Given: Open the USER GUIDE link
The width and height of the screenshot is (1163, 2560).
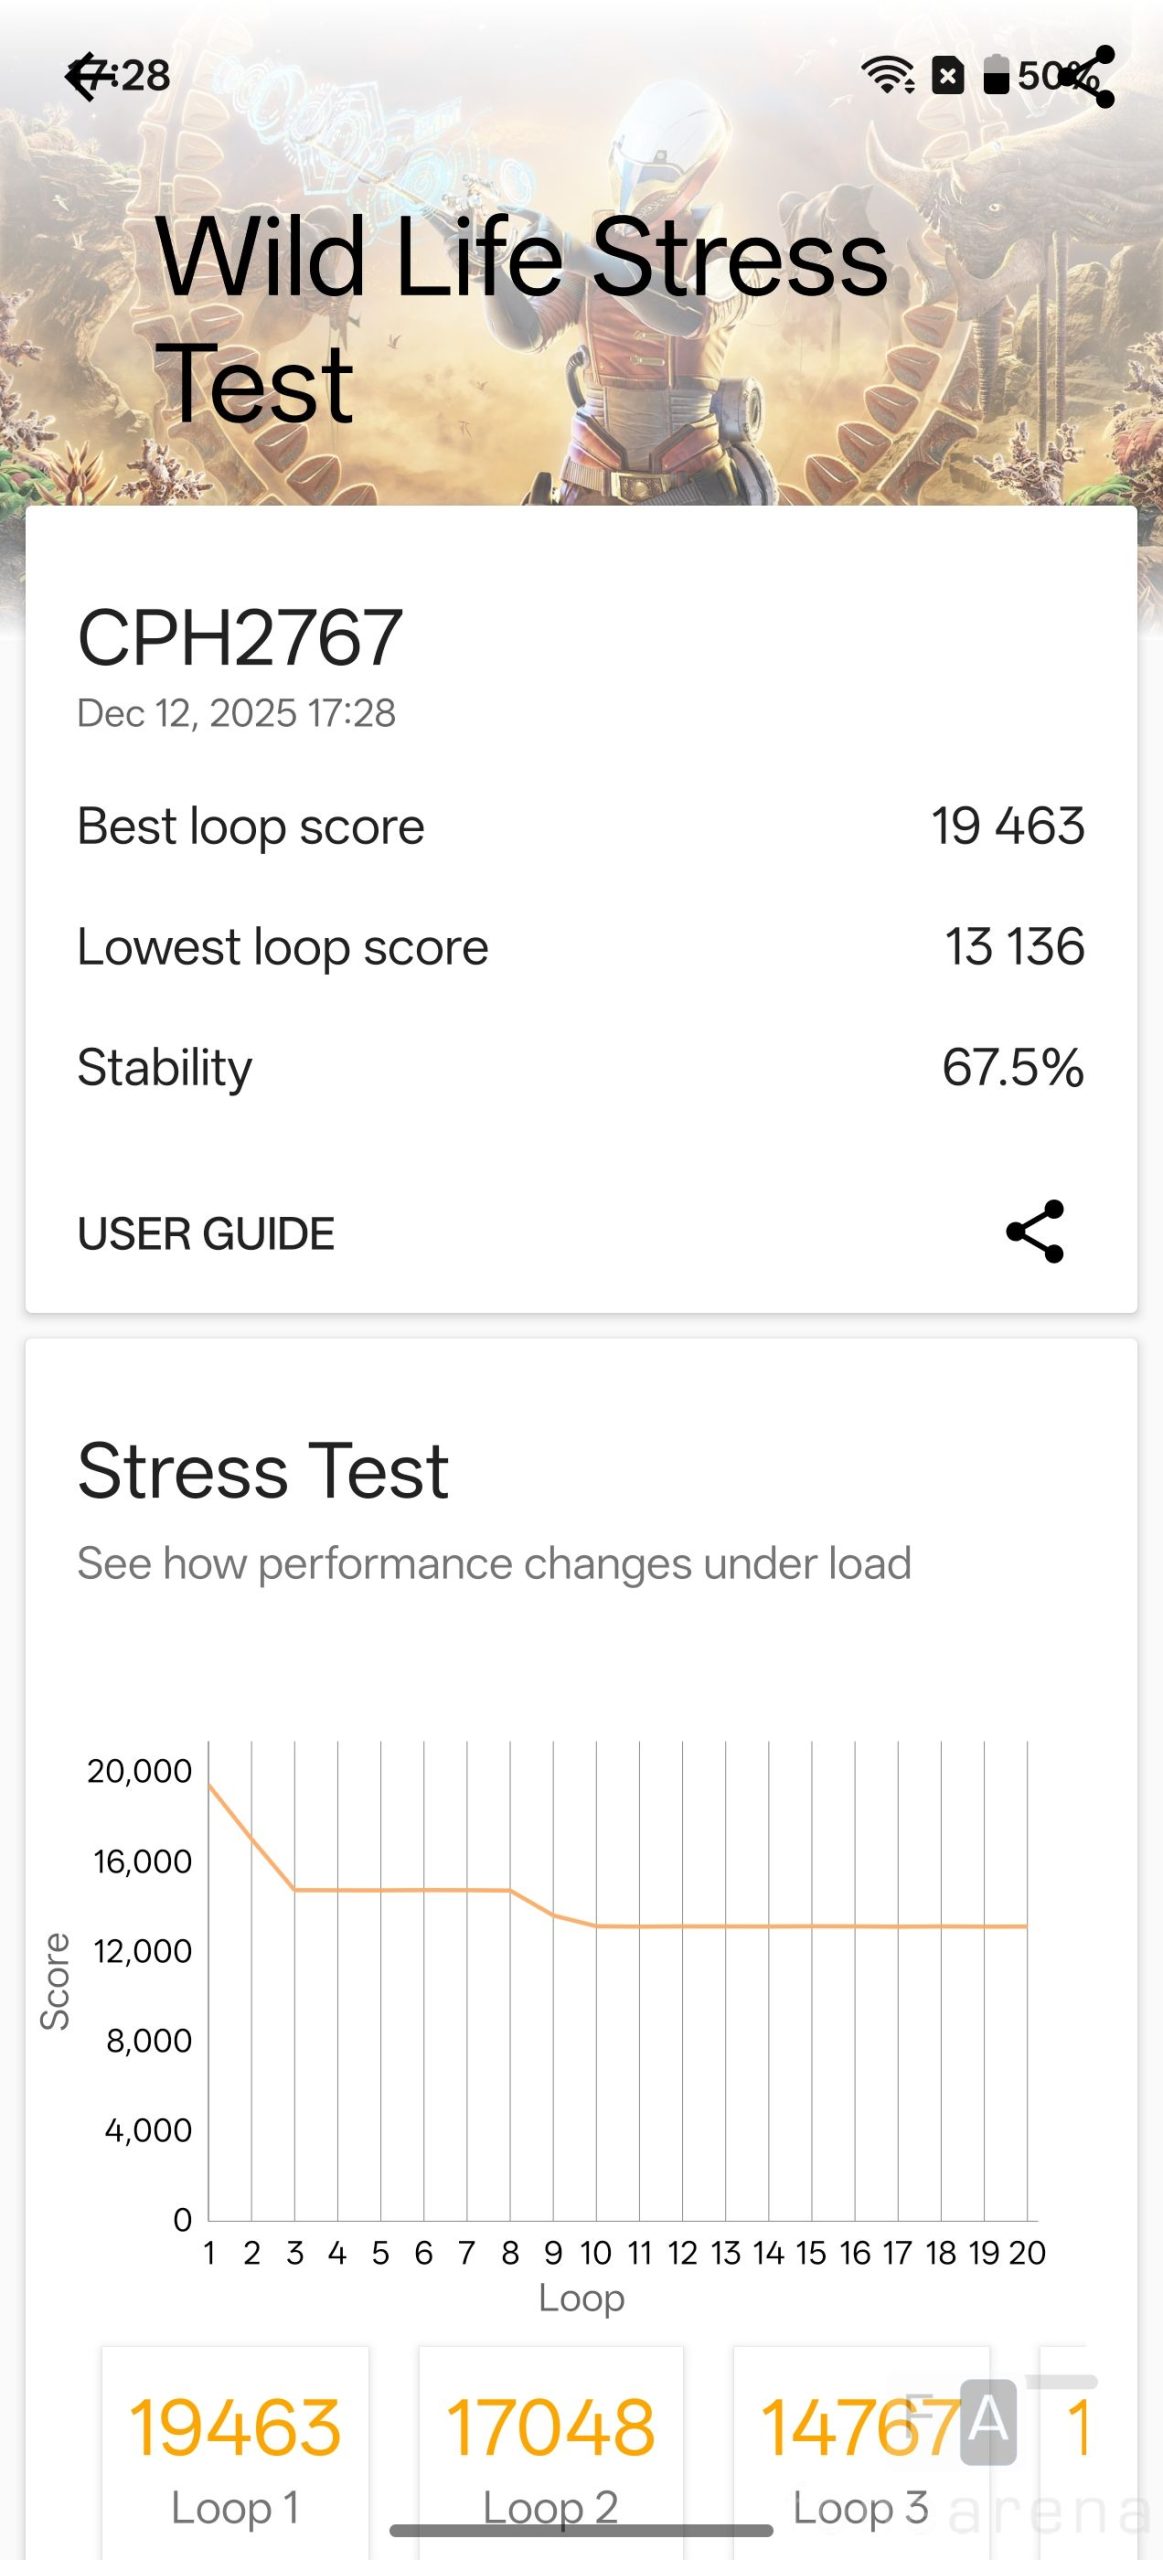Looking at the screenshot, I should tap(206, 1234).
